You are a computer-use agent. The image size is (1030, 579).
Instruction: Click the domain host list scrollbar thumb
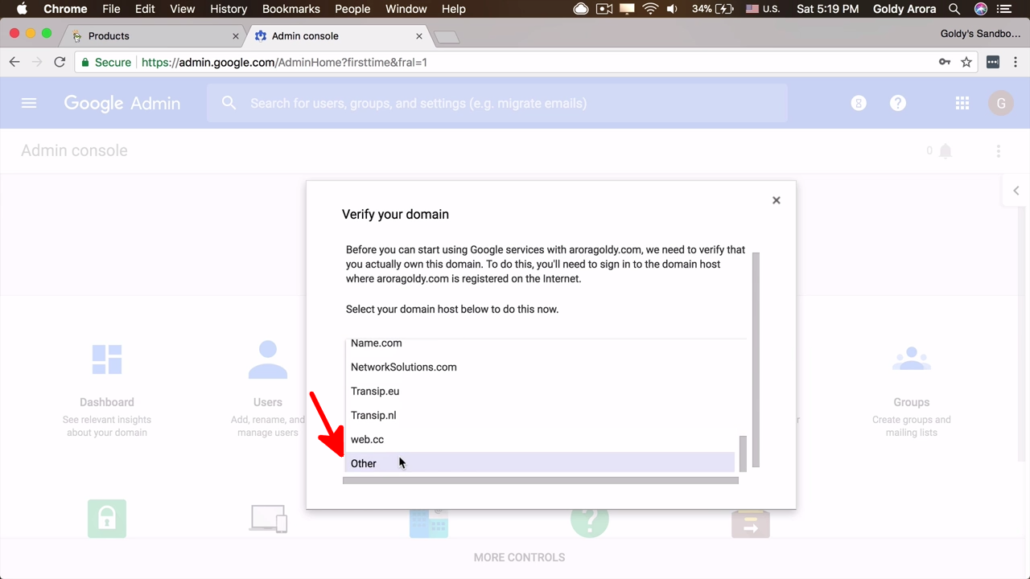743,453
